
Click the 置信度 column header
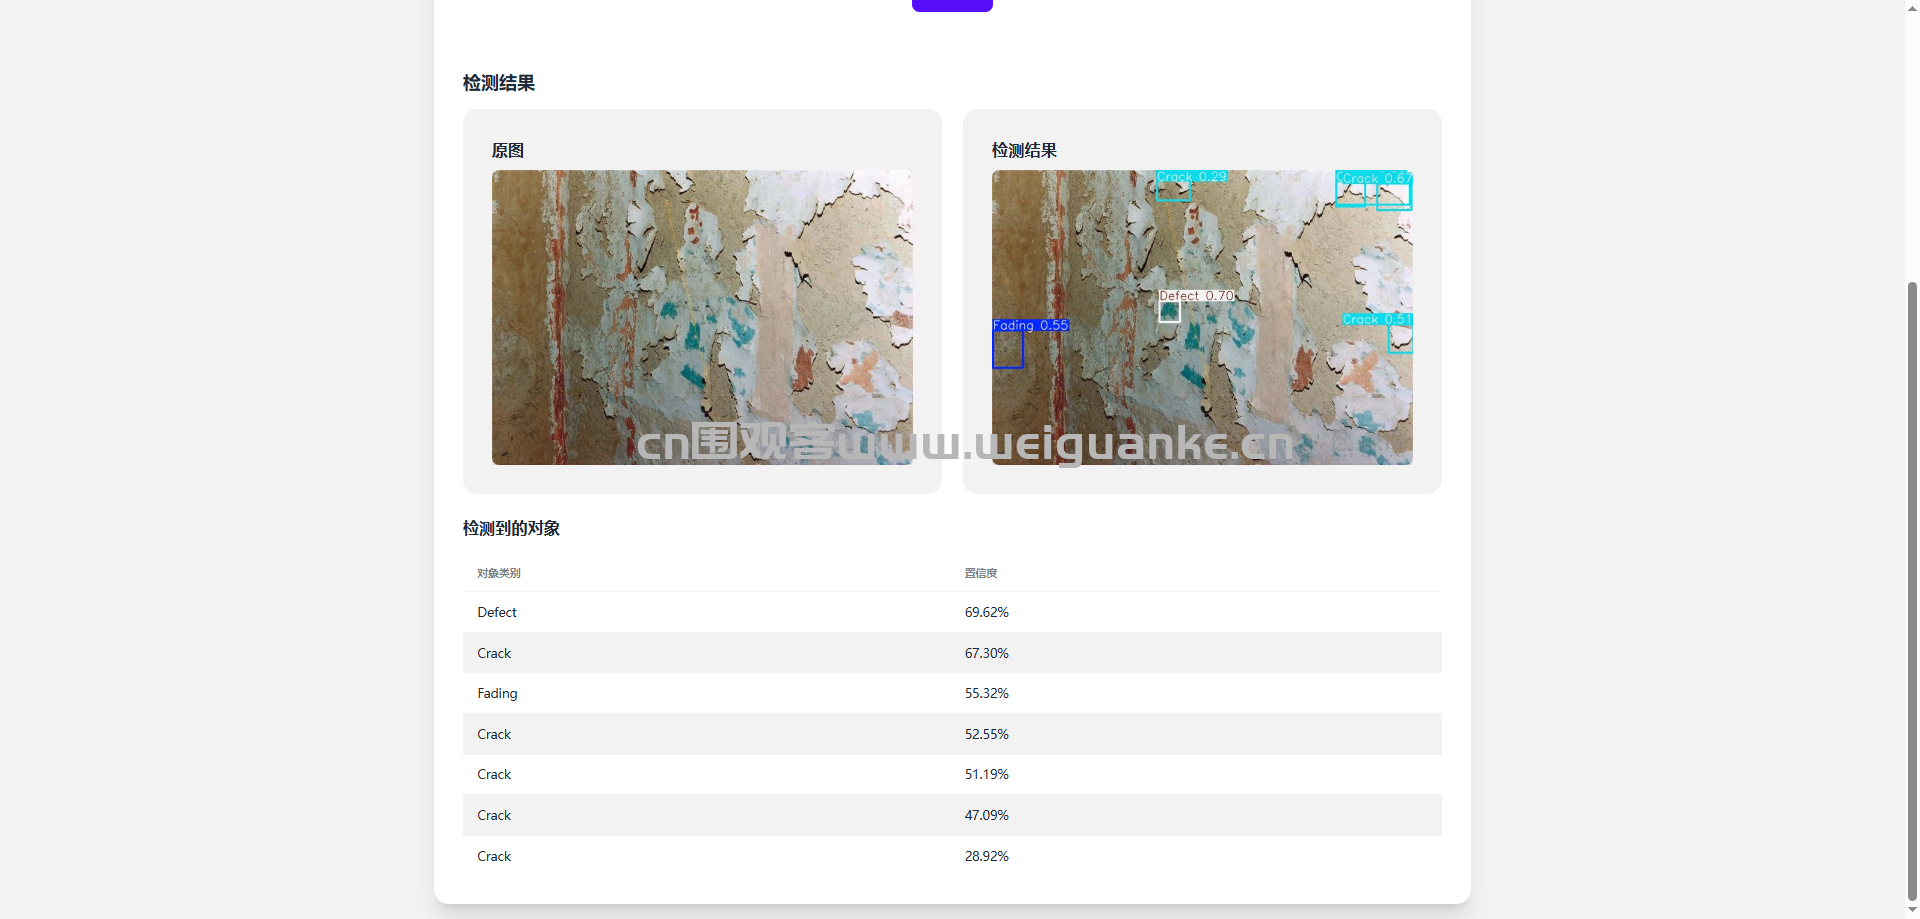click(x=980, y=573)
